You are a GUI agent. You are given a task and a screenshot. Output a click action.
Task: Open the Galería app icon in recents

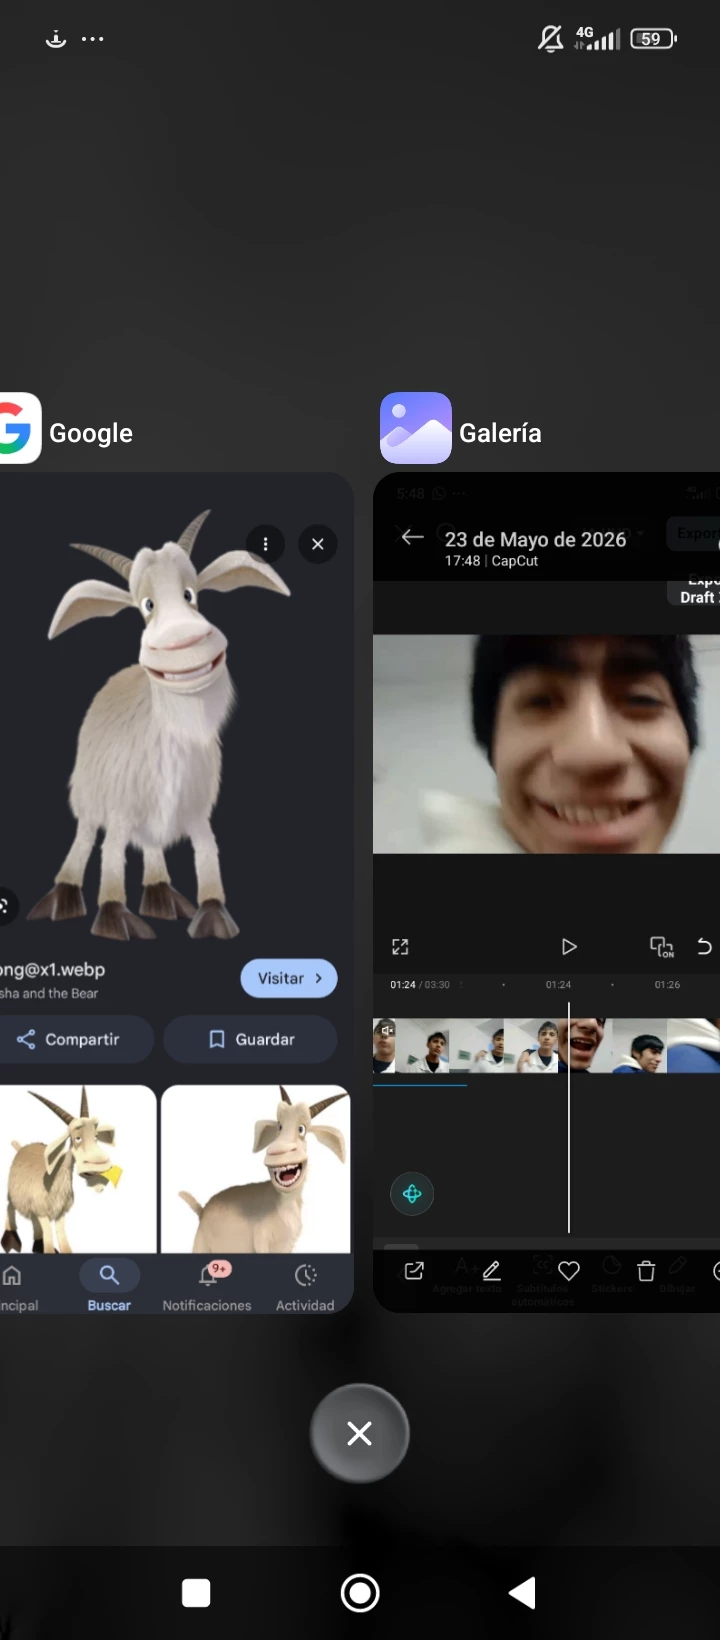pos(416,428)
